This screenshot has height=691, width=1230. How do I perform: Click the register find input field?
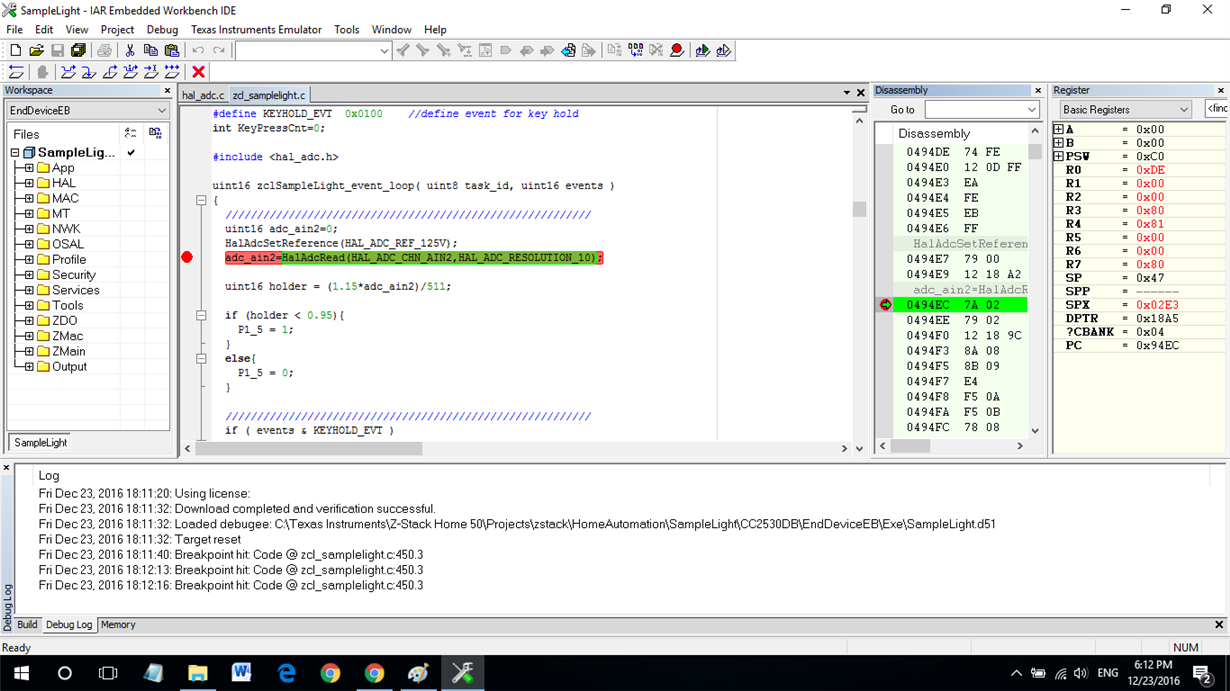(1216, 109)
